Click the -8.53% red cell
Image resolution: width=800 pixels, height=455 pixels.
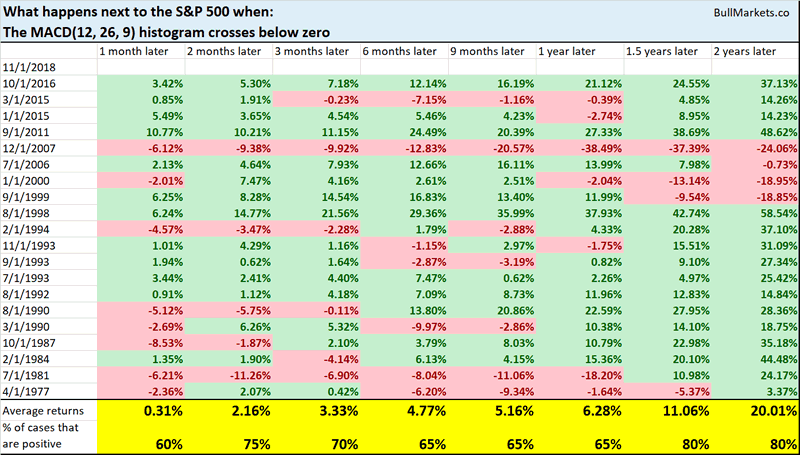pos(162,345)
